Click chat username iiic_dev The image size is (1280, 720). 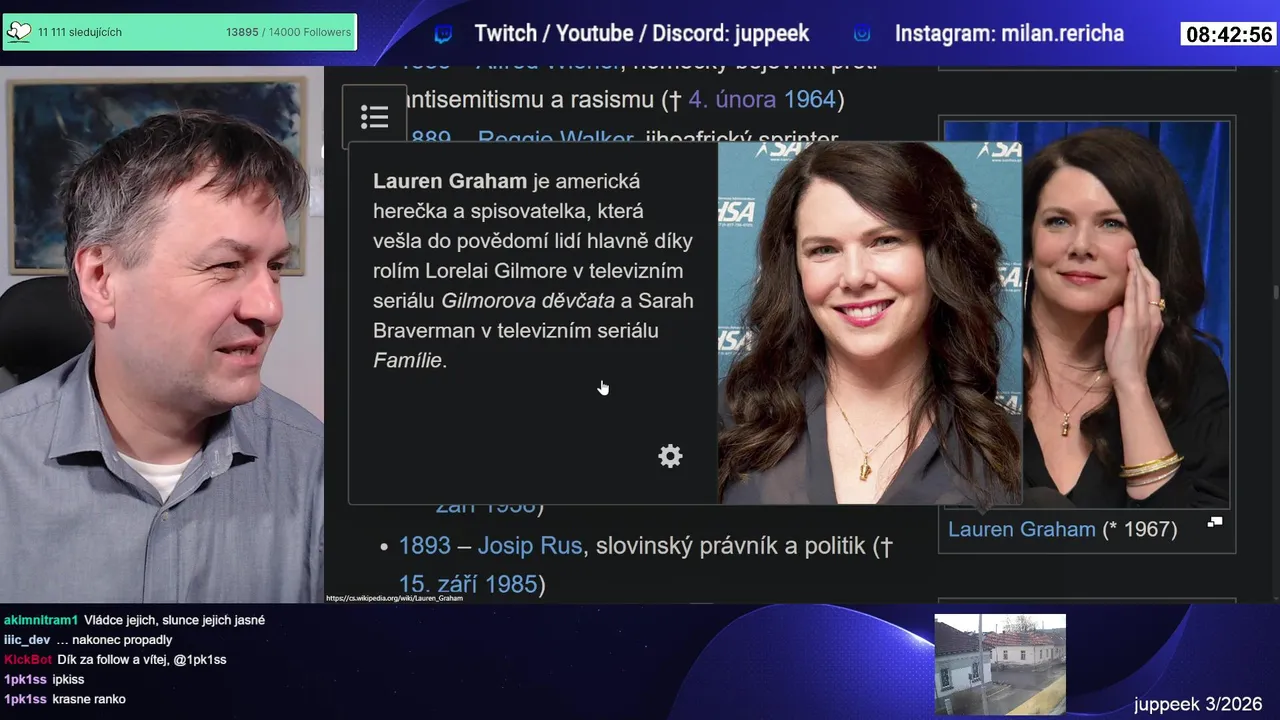click(27, 640)
